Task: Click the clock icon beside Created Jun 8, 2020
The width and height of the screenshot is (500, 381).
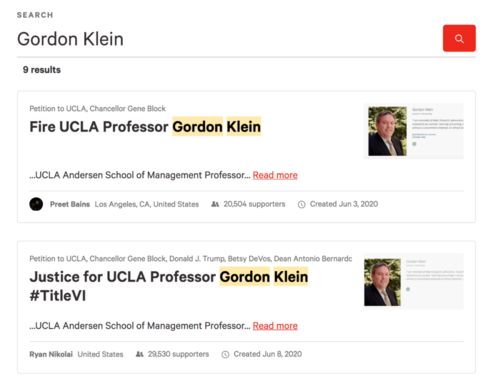Action: [x=225, y=354]
